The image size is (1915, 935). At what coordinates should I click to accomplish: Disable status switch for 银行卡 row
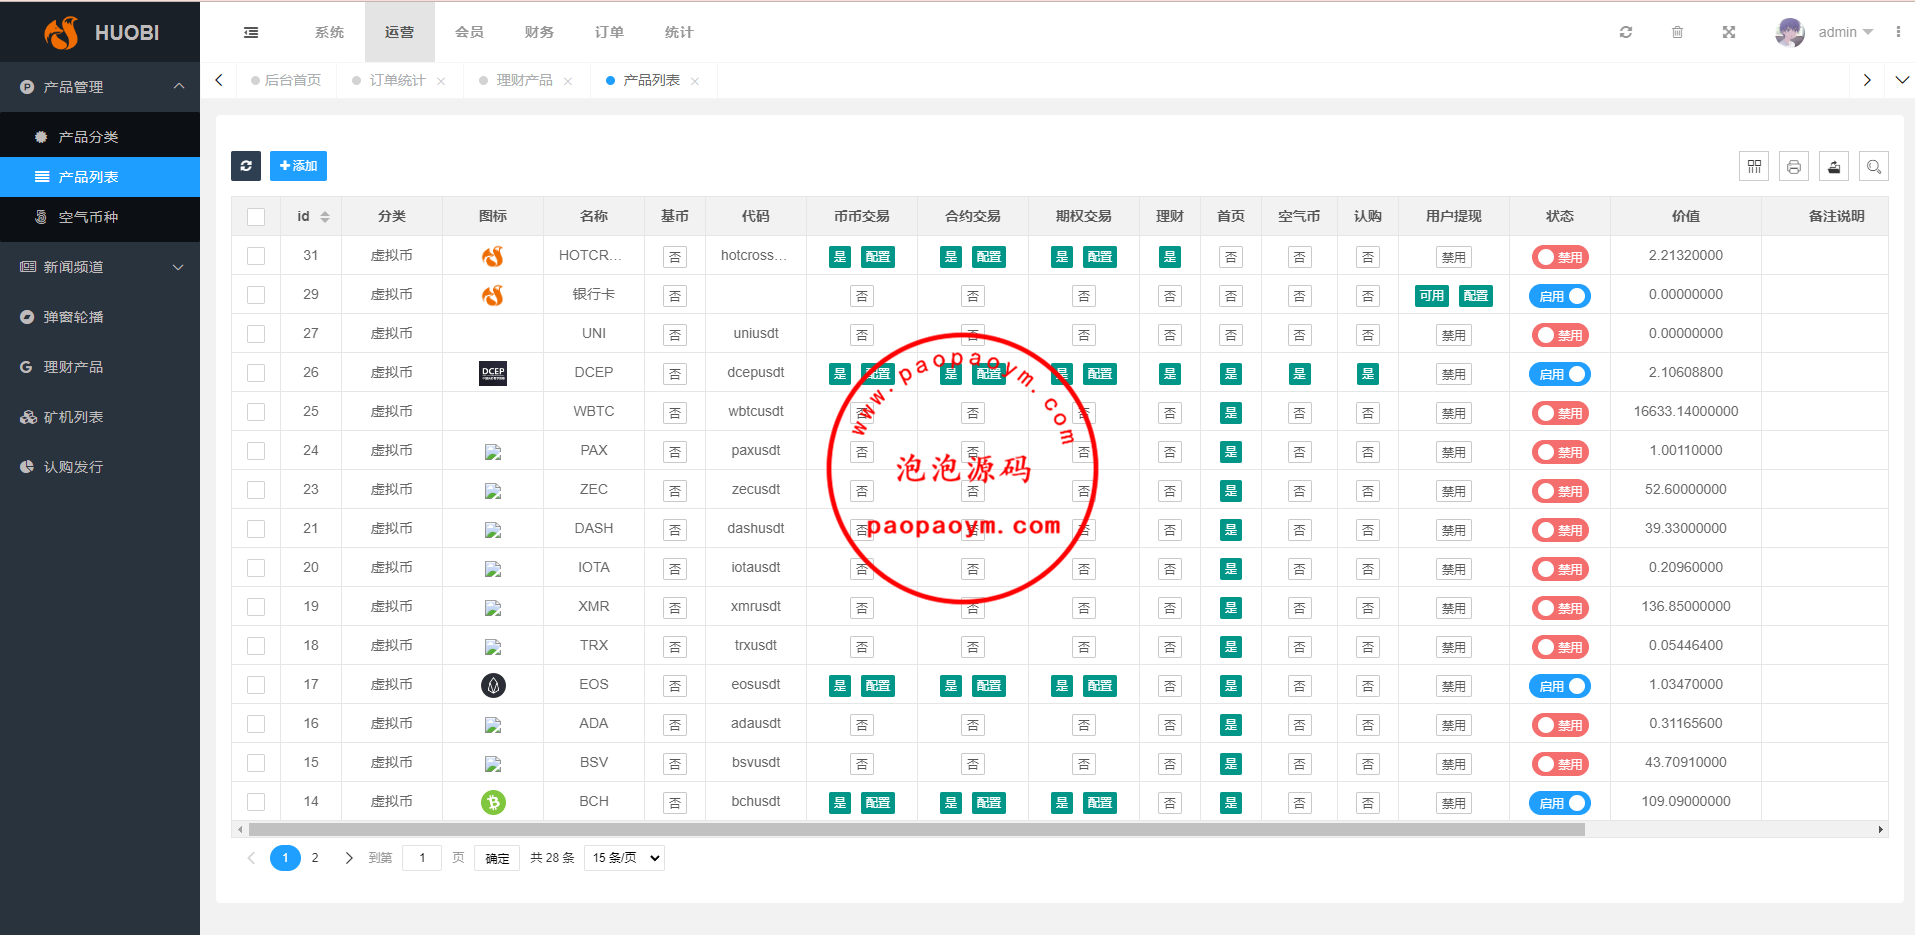(x=1560, y=296)
